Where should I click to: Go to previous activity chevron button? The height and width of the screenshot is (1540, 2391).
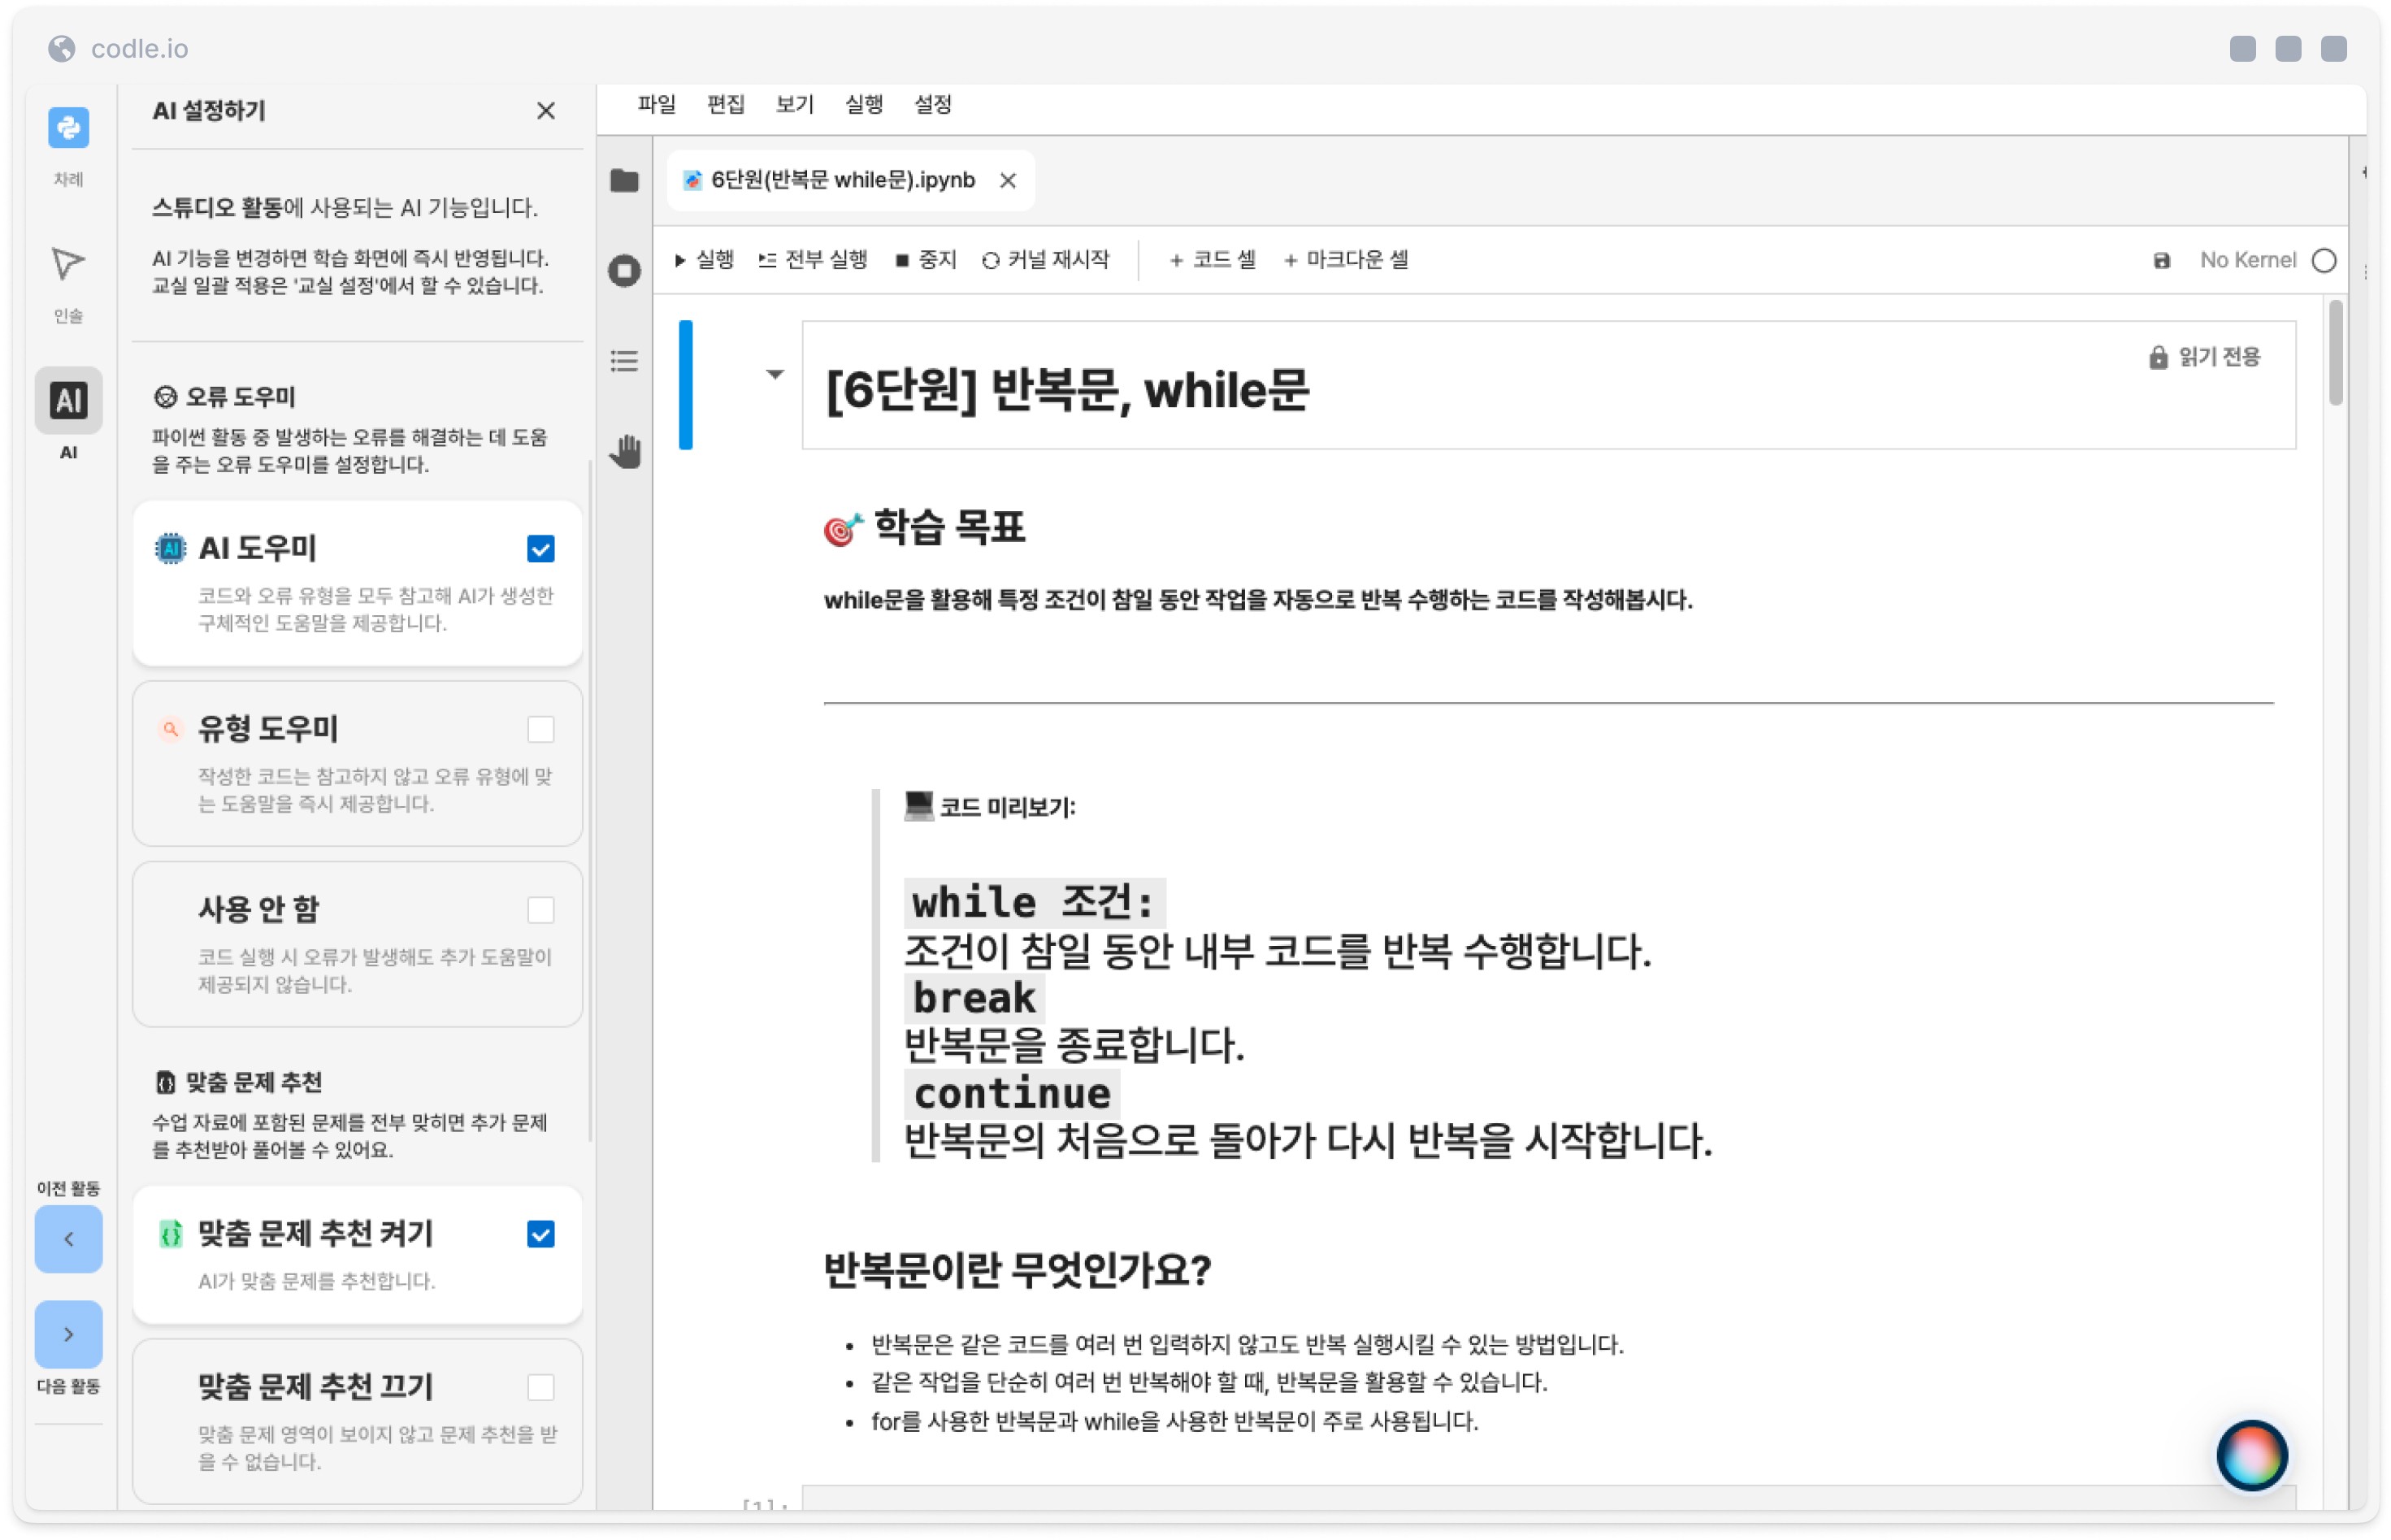[68, 1239]
